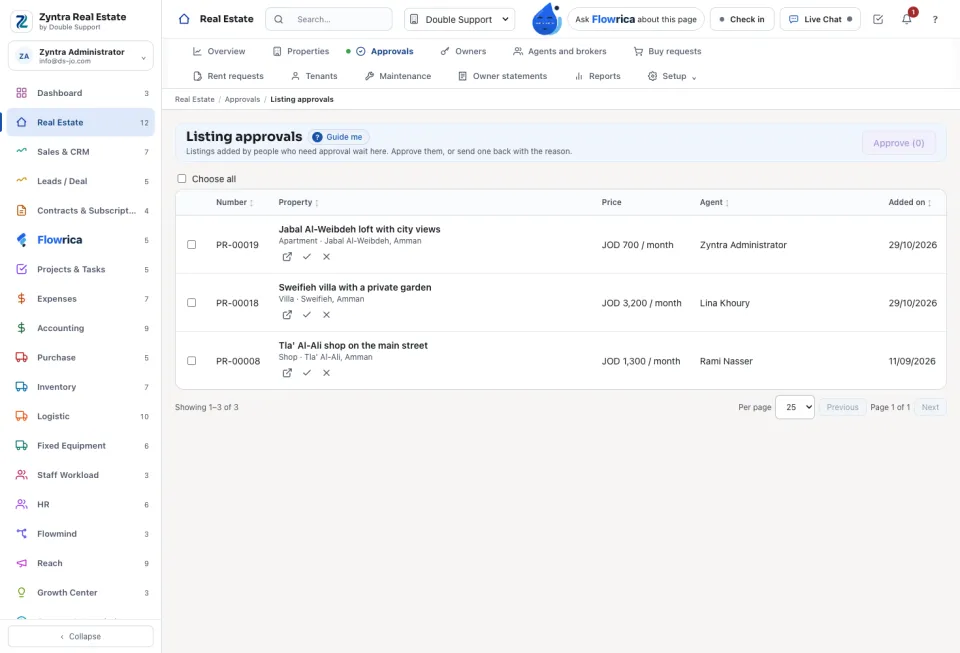Go to Agents and brokers tab
960x653 pixels.
coord(560,51)
